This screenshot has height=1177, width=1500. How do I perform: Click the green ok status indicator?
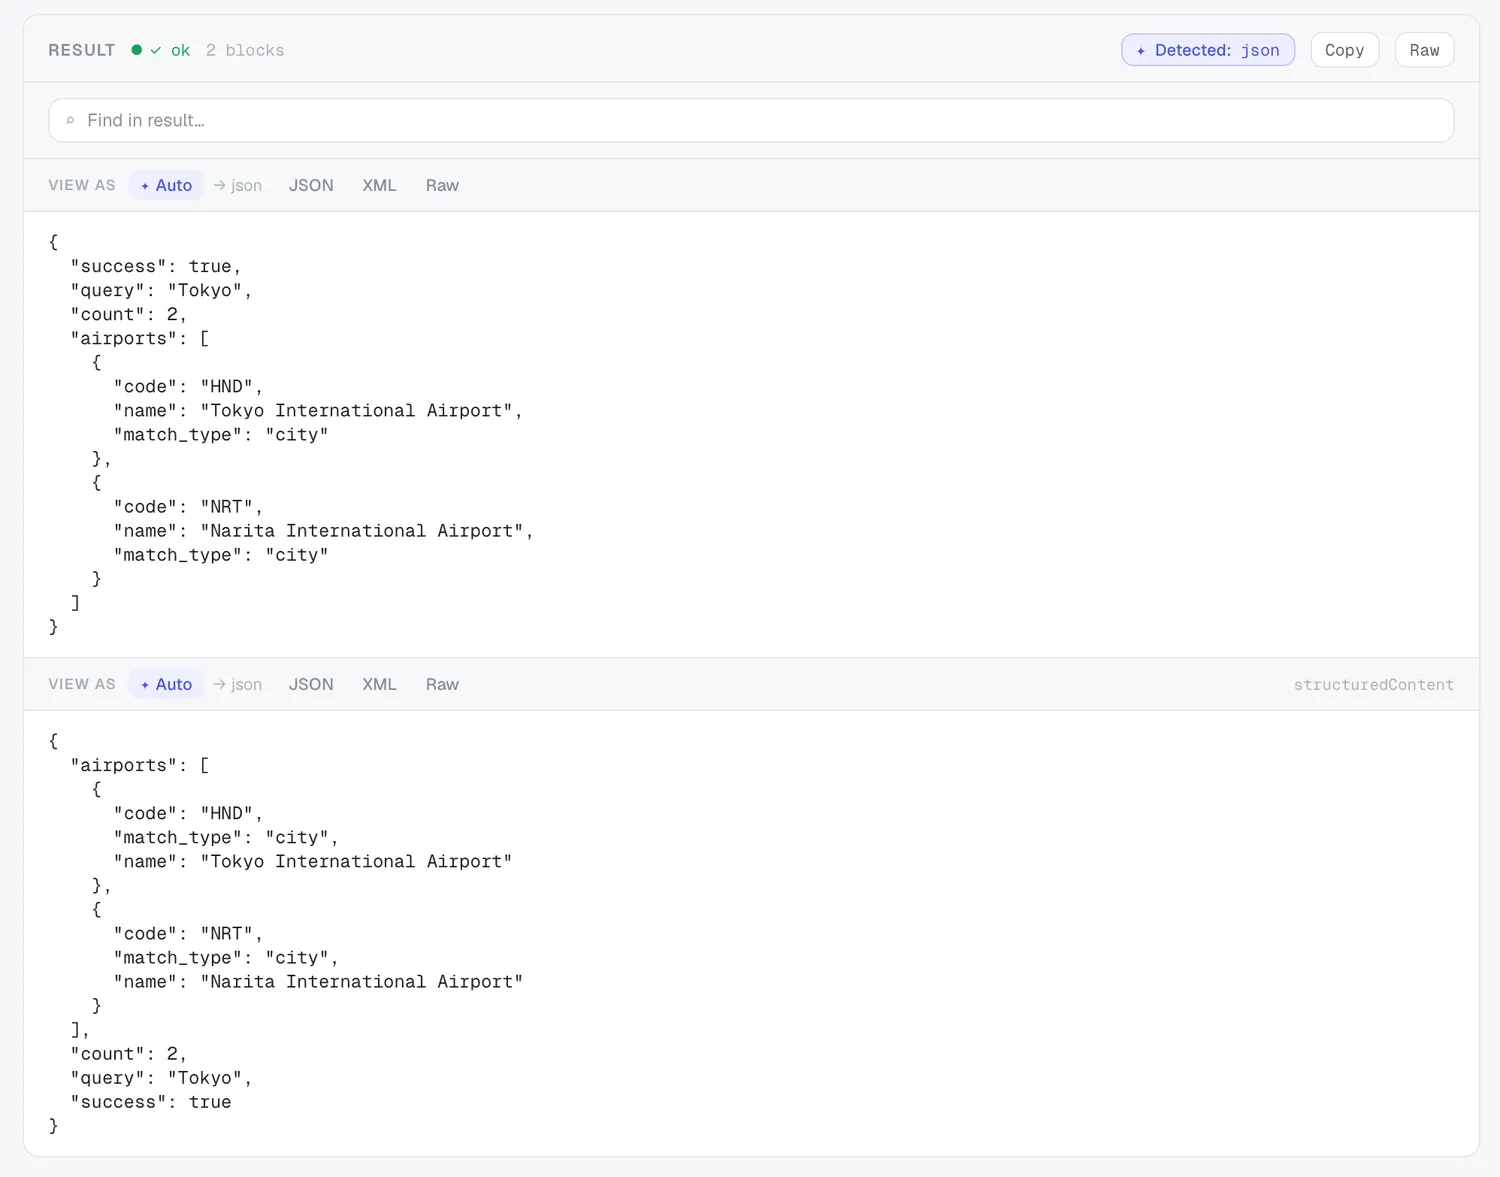pyautogui.click(x=160, y=50)
